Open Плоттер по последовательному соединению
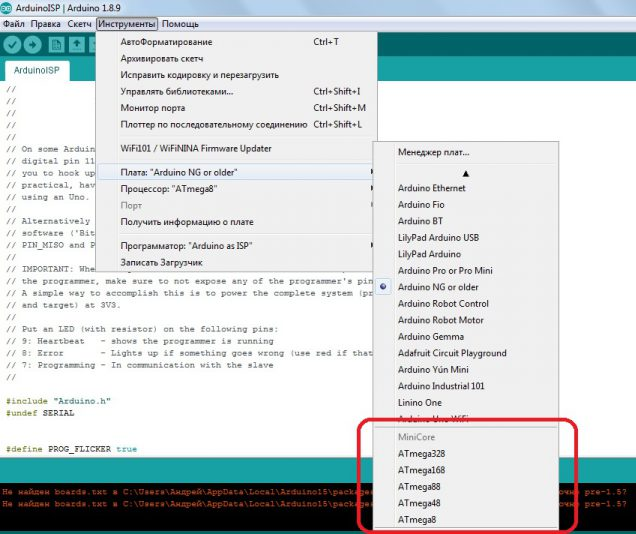 click(235, 124)
